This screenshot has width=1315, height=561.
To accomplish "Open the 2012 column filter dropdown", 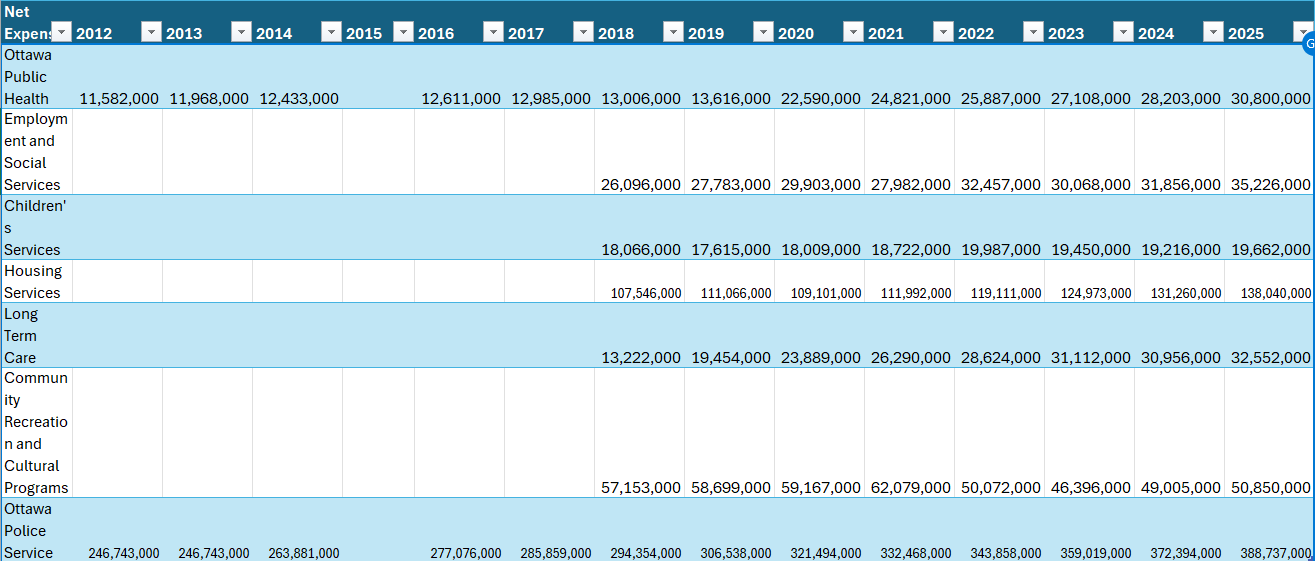I will pyautogui.click(x=151, y=33).
